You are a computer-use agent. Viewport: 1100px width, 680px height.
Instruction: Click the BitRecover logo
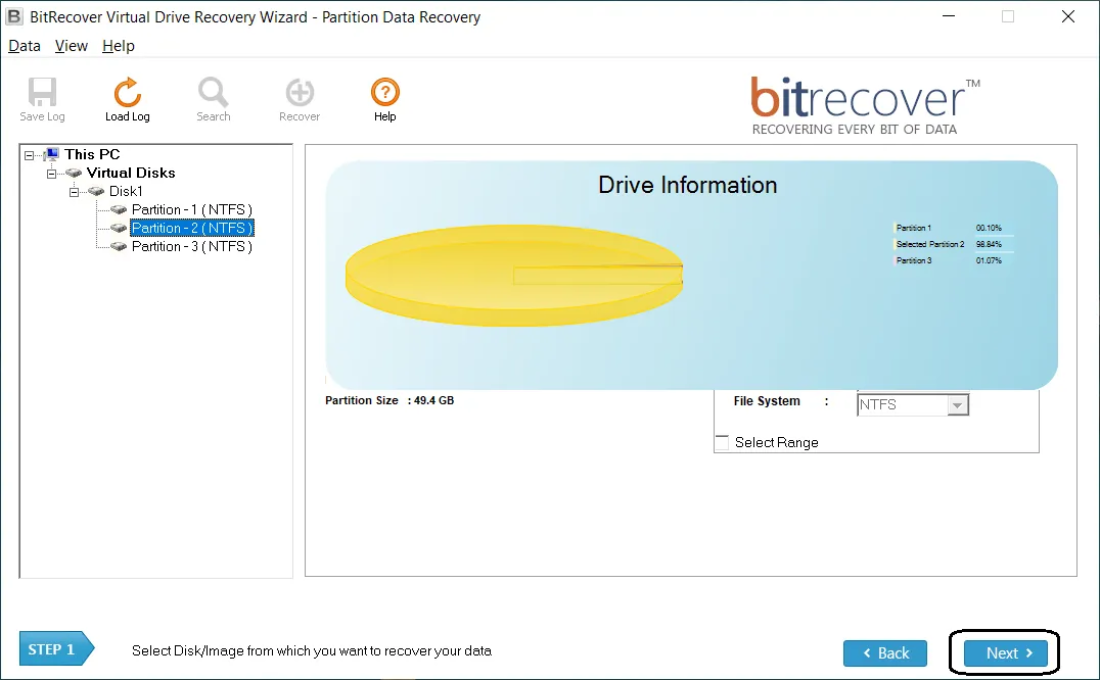[x=862, y=102]
